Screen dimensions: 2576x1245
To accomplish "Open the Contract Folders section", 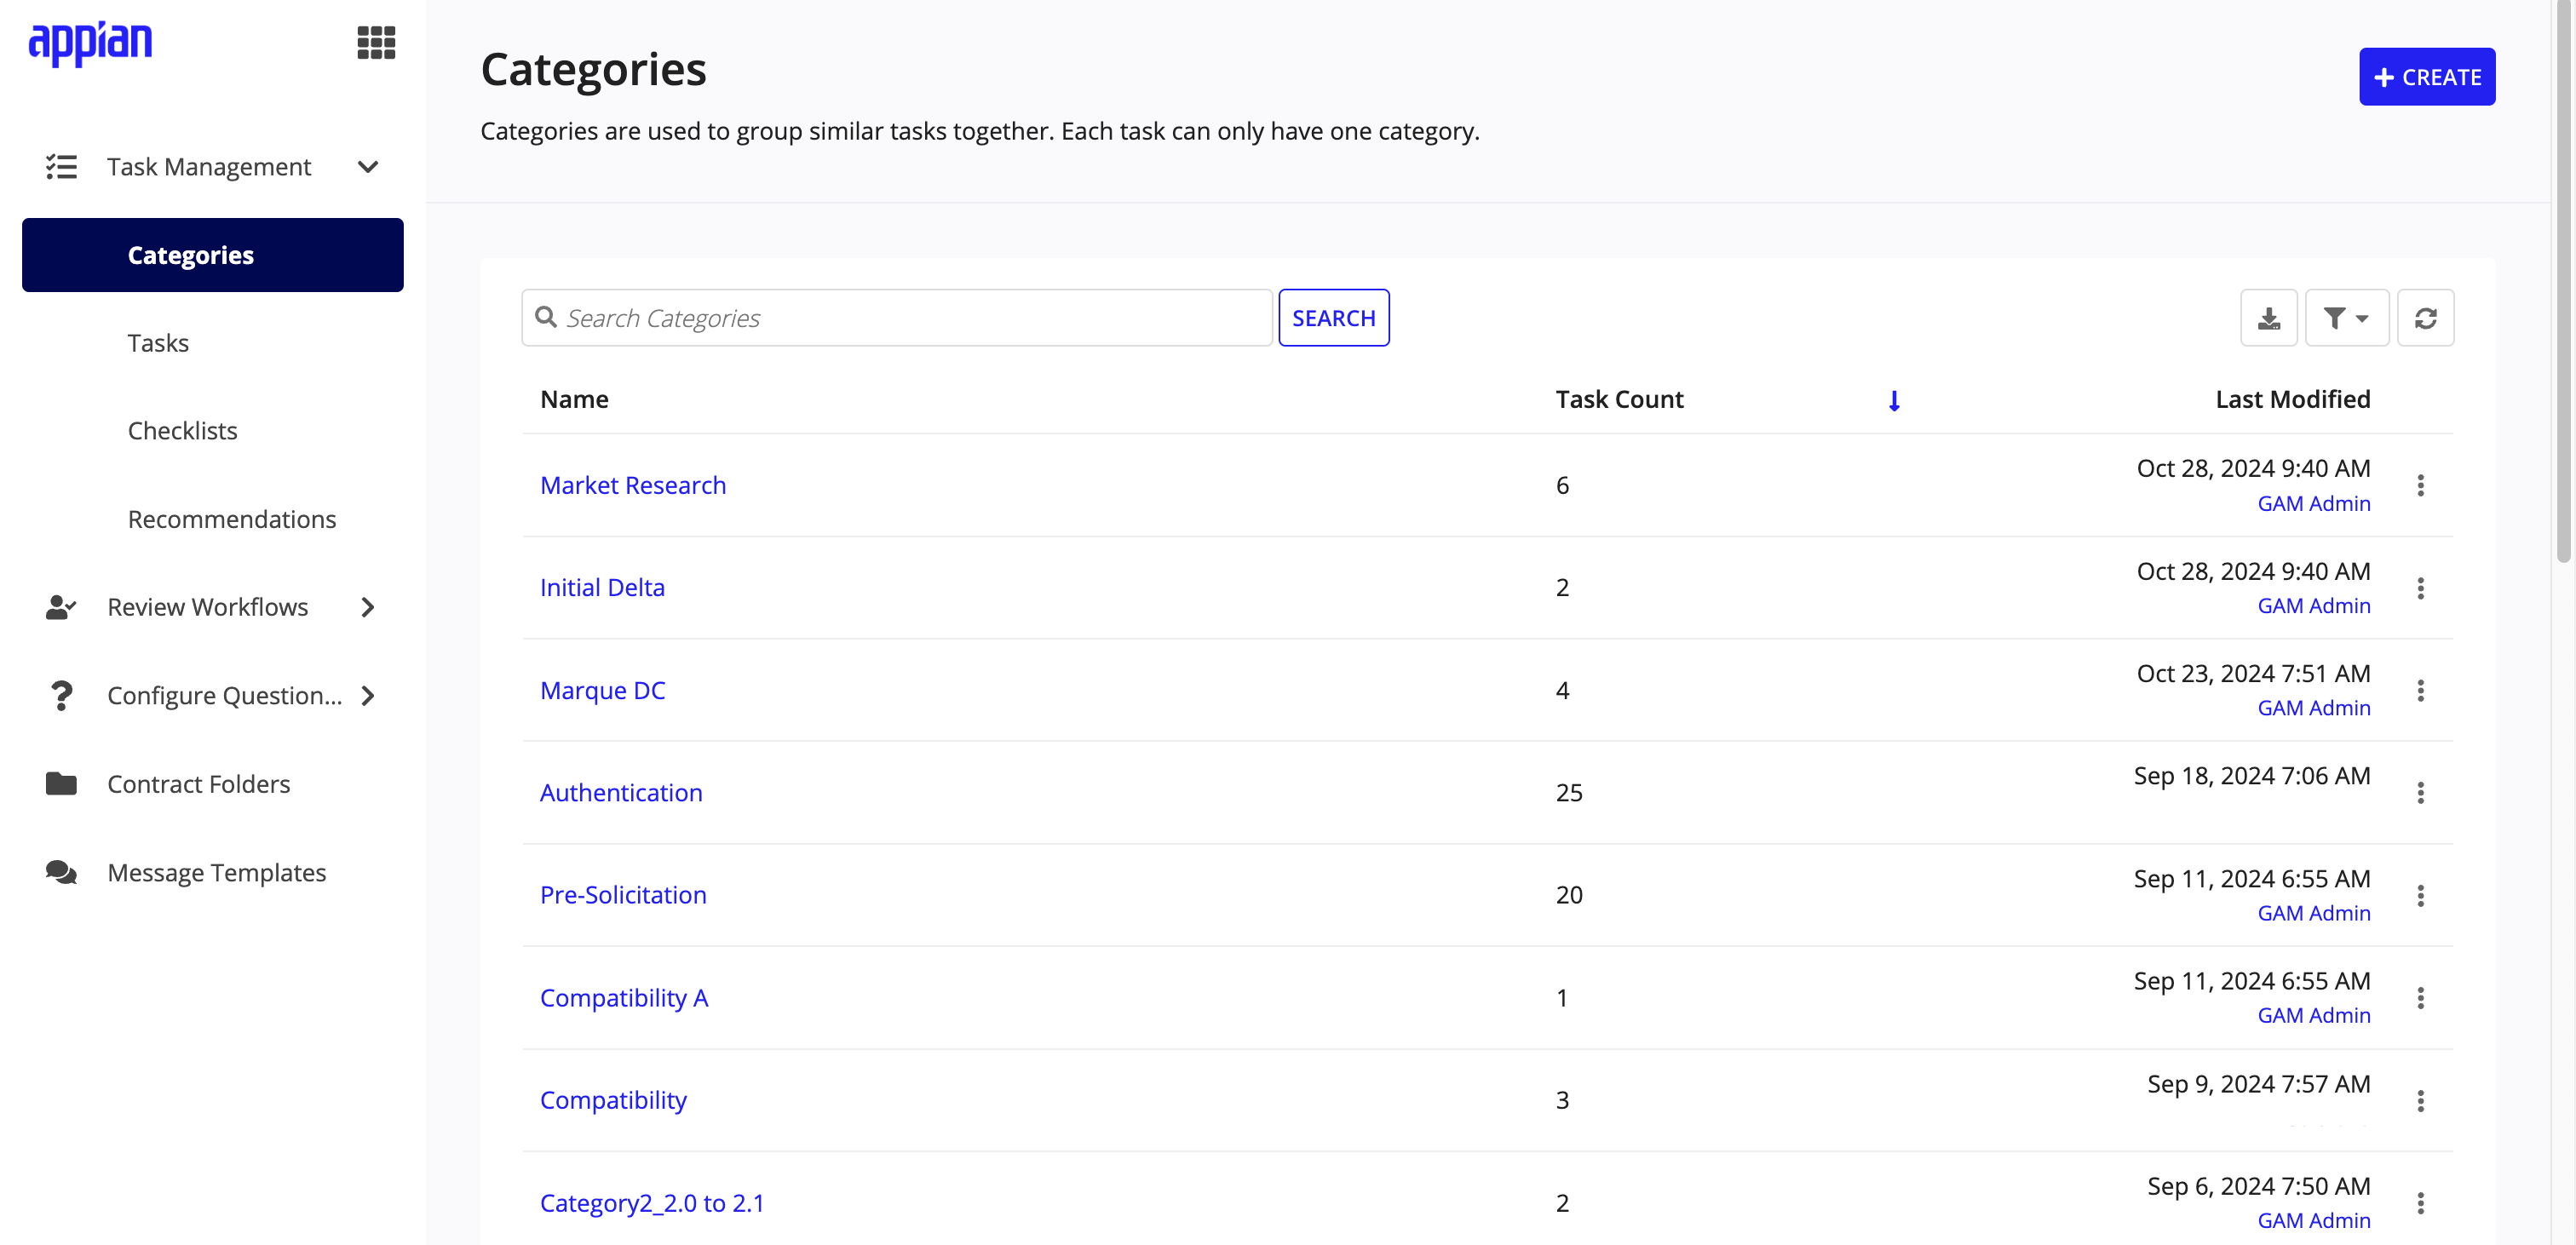I will [x=197, y=782].
